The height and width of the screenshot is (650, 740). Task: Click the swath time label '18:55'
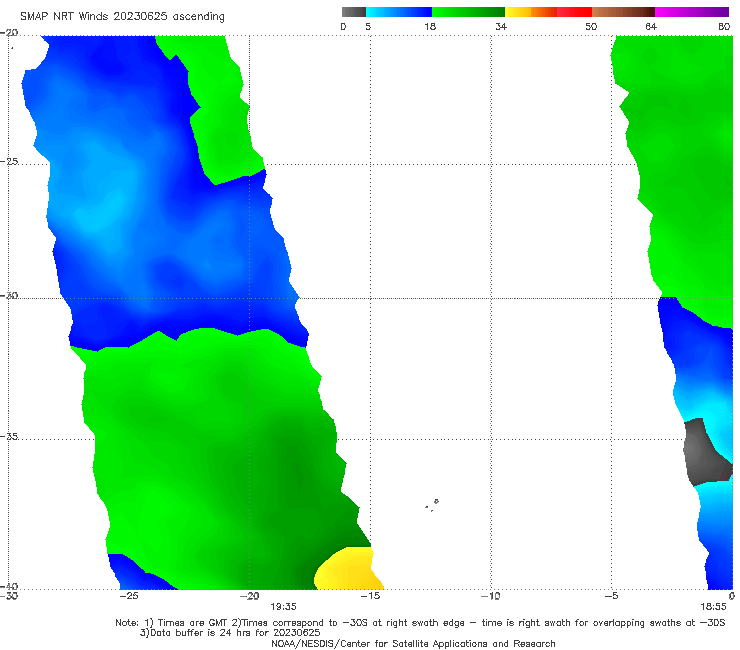click(713, 607)
